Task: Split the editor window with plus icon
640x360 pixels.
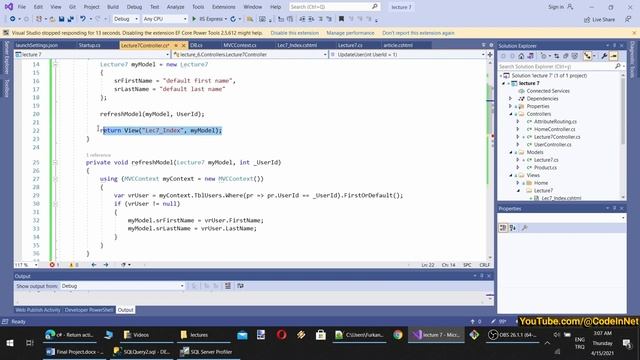Action: [x=490, y=54]
